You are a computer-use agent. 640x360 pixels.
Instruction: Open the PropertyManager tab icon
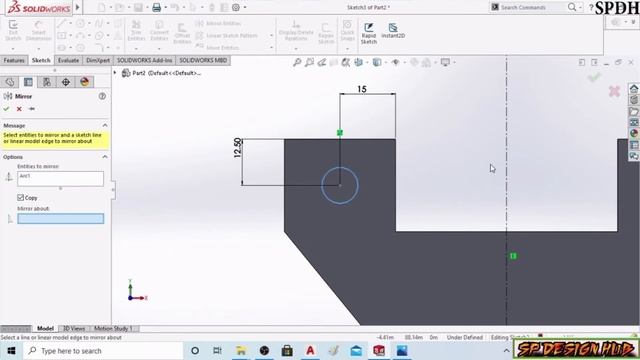tap(28, 82)
